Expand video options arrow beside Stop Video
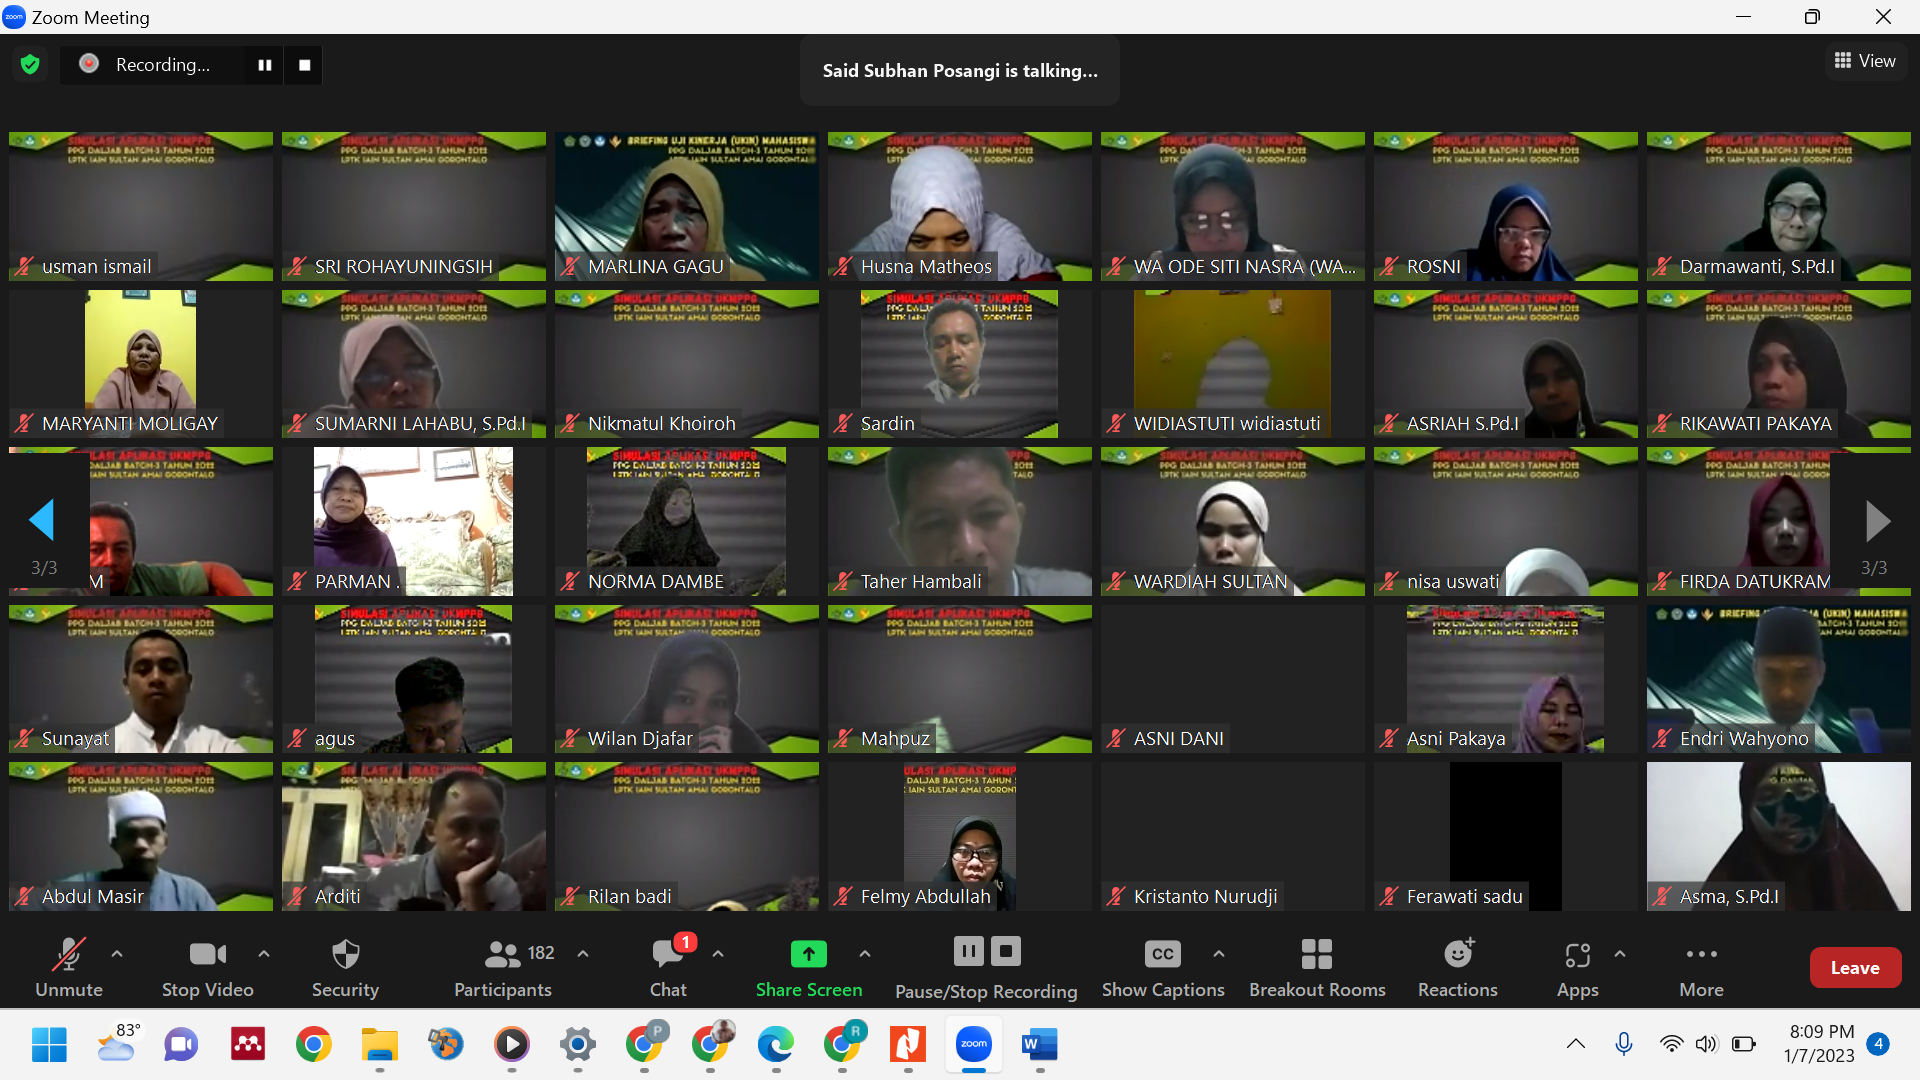This screenshot has height=1080, width=1920. pyautogui.click(x=264, y=954)
